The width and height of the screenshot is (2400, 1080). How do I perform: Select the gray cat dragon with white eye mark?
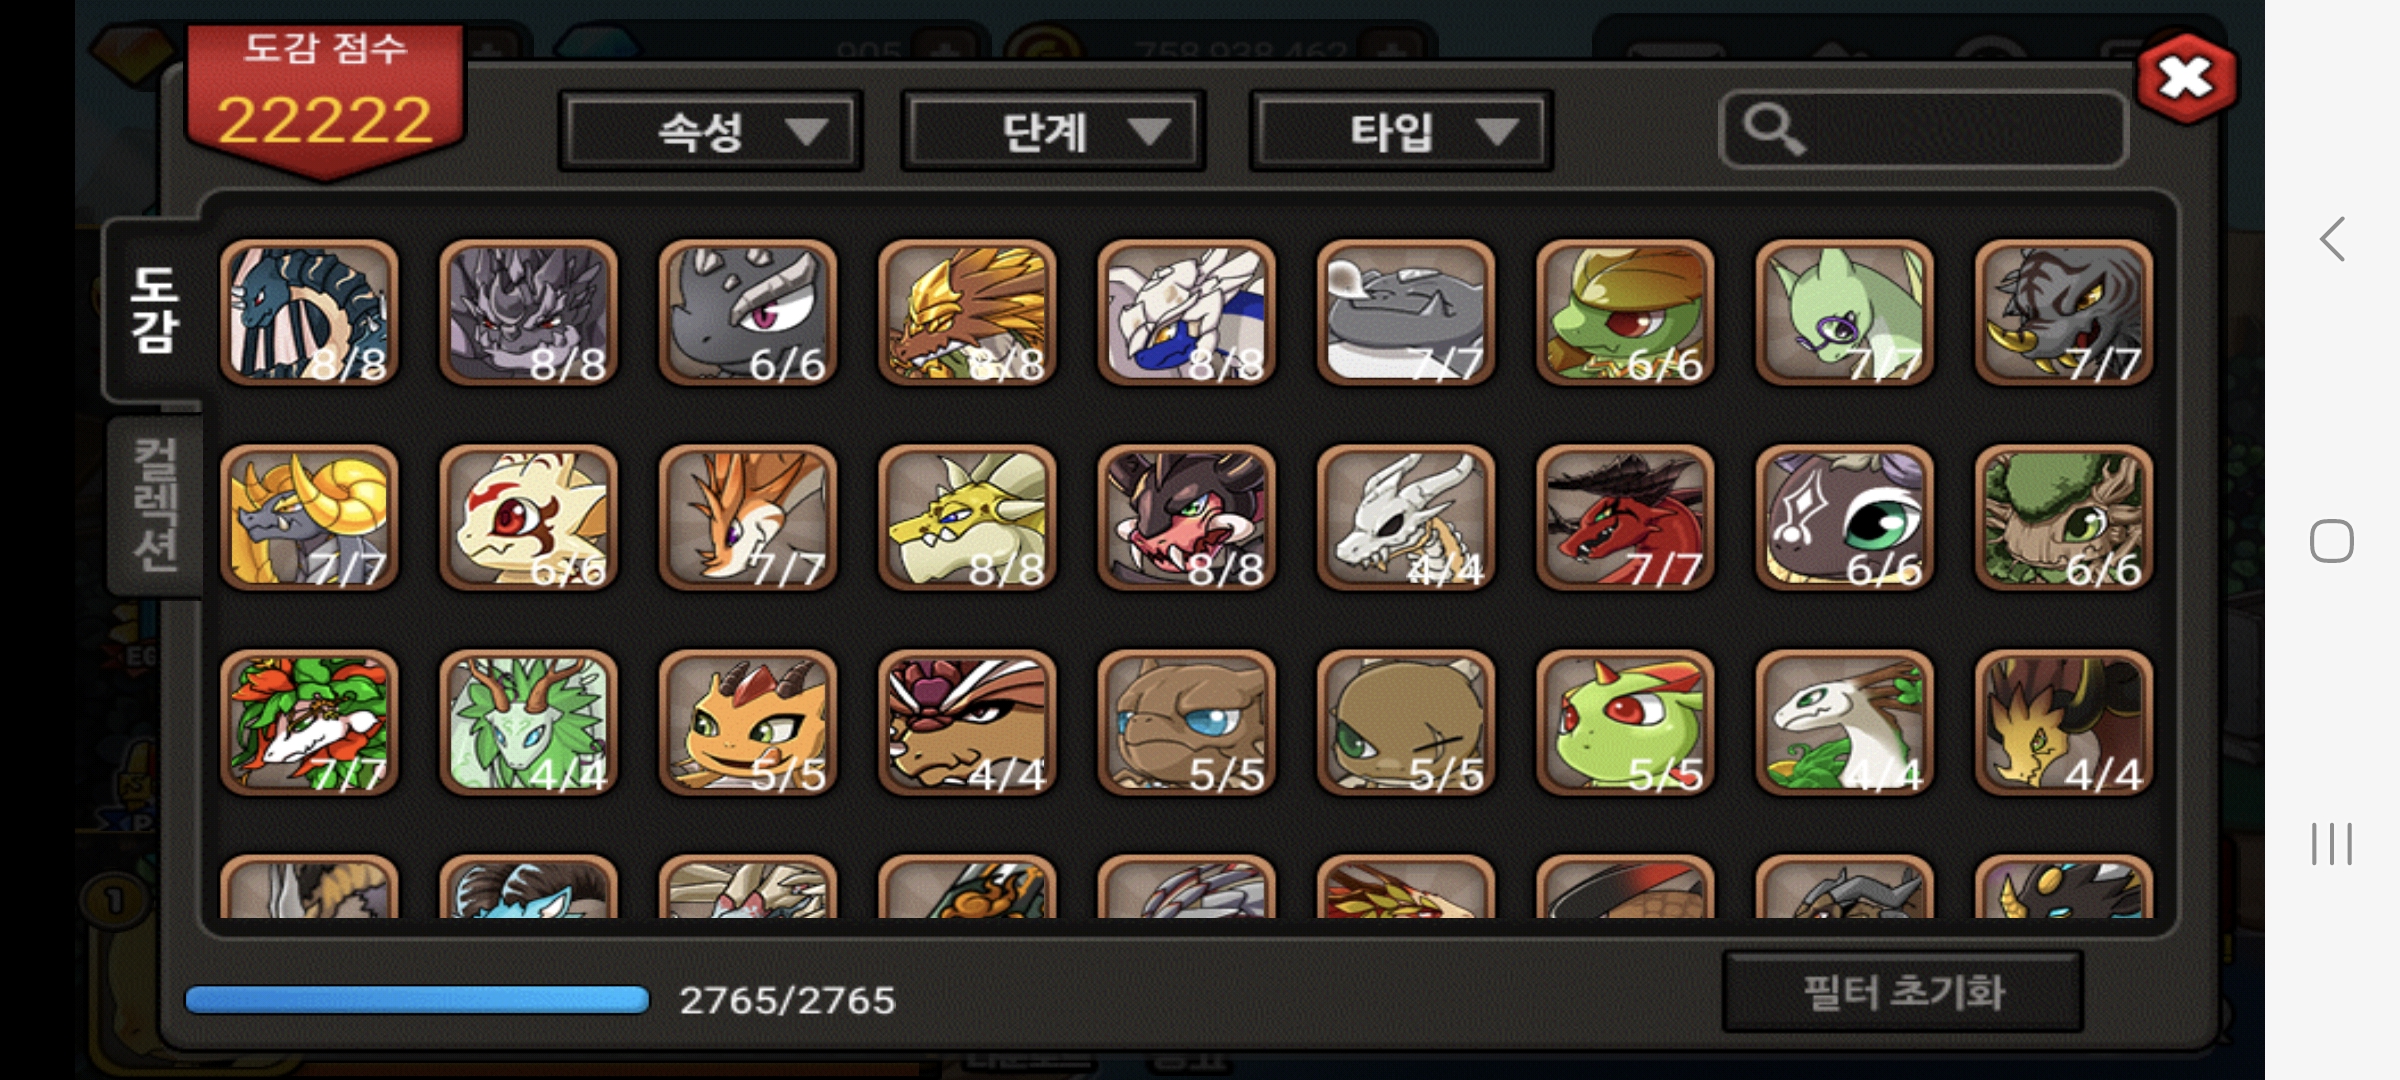[1845, 518]
